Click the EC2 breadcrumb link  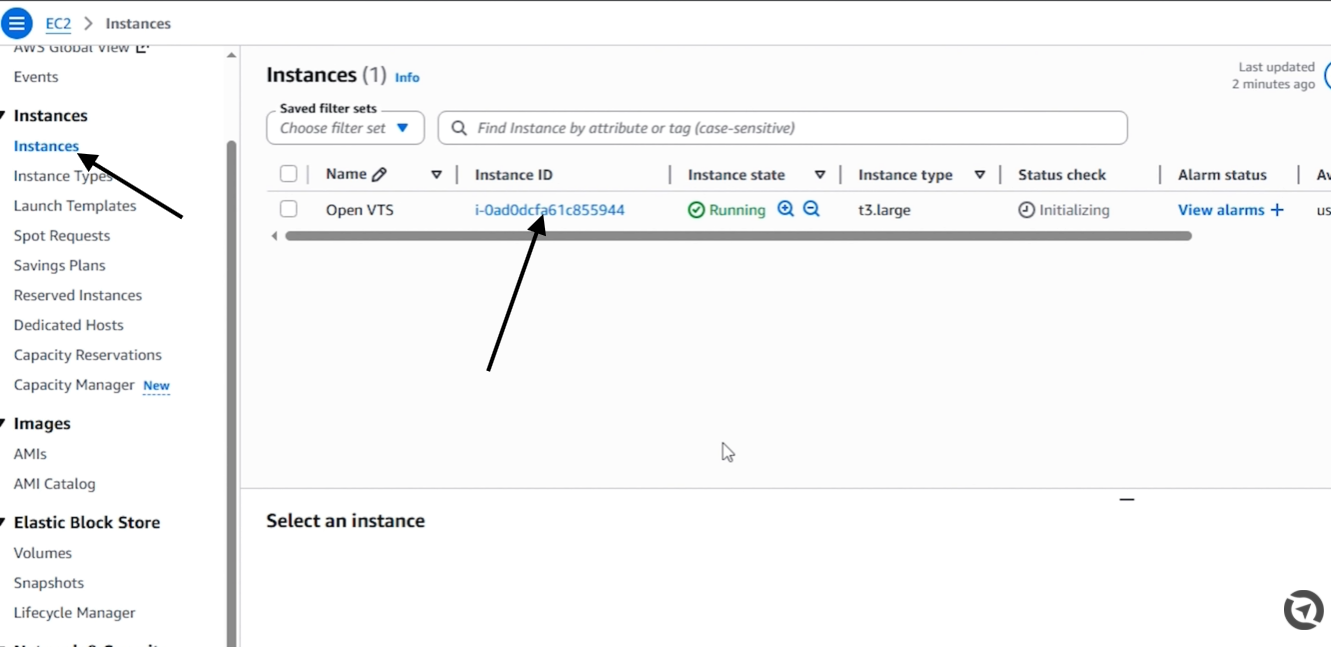tap(58, 23)
